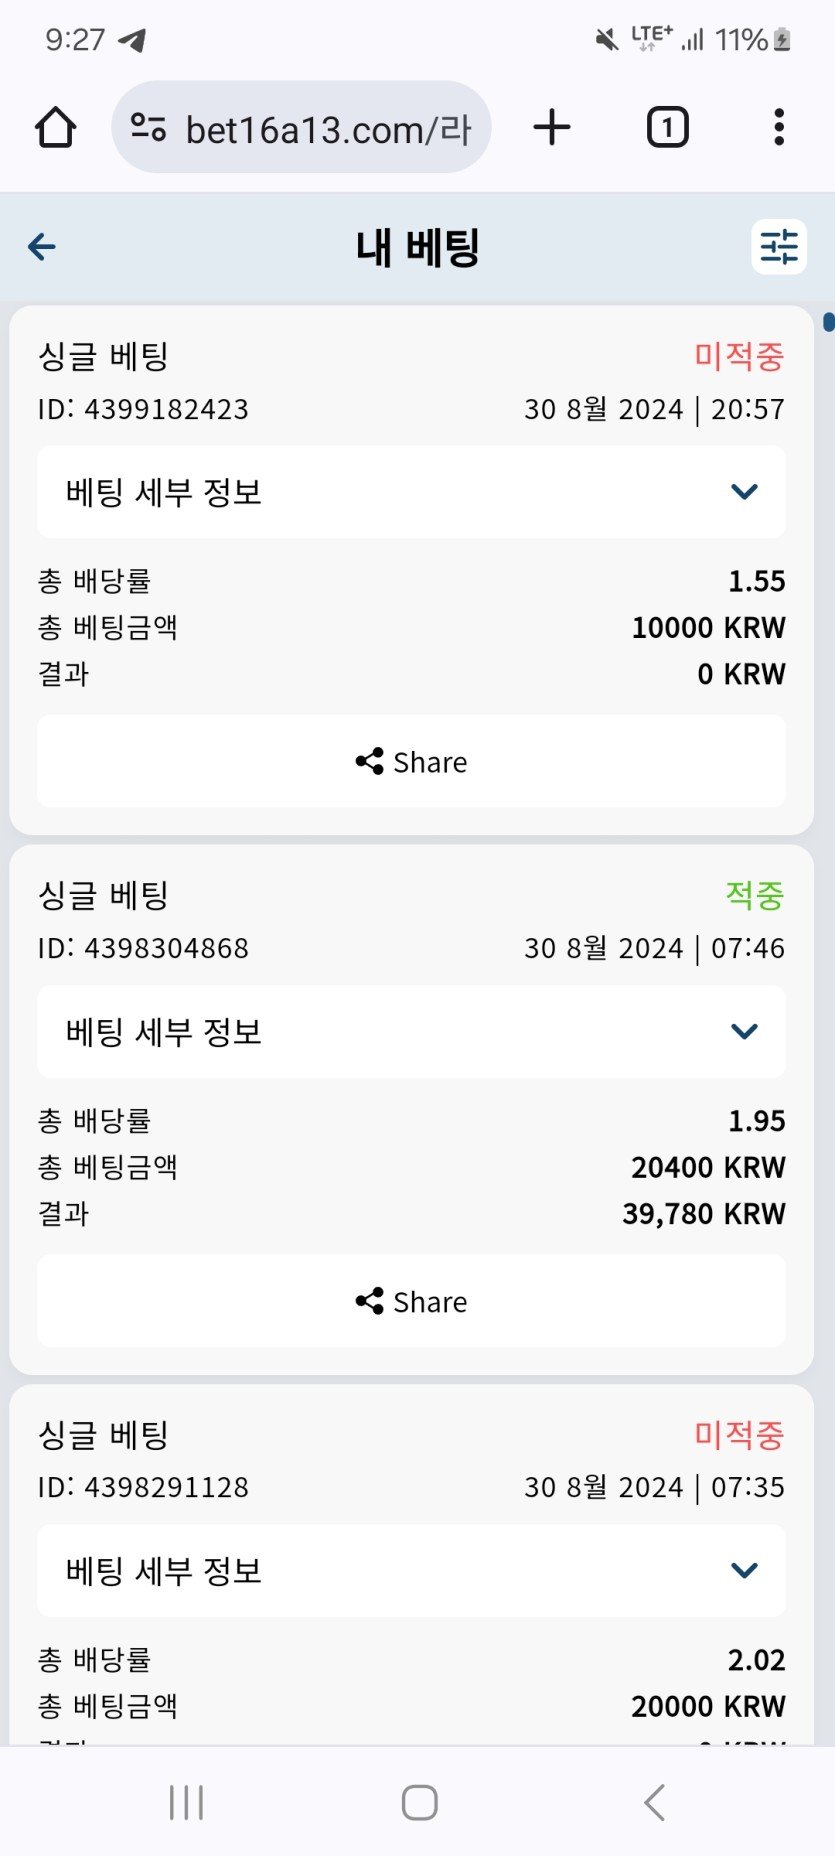
Task: Tap the browser home icon
Action: pos(56,128)
